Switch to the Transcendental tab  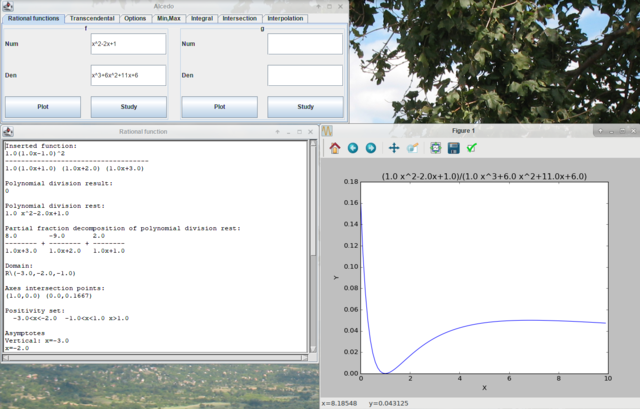[92, 18]
